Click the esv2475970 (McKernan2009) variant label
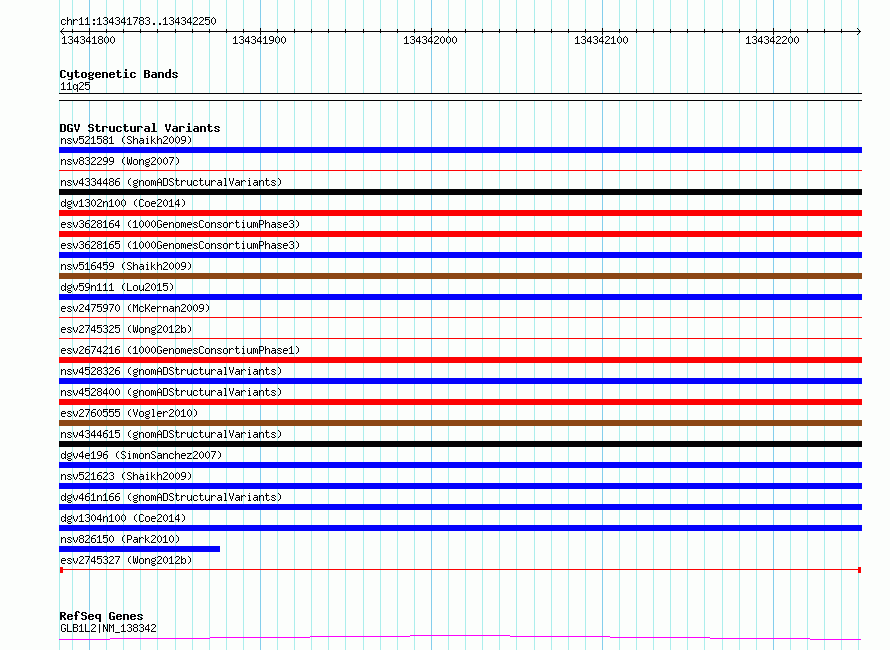Image resolution: width=890 pixels, height=650 pixels. pyautogui.click(x=135, y=308)
